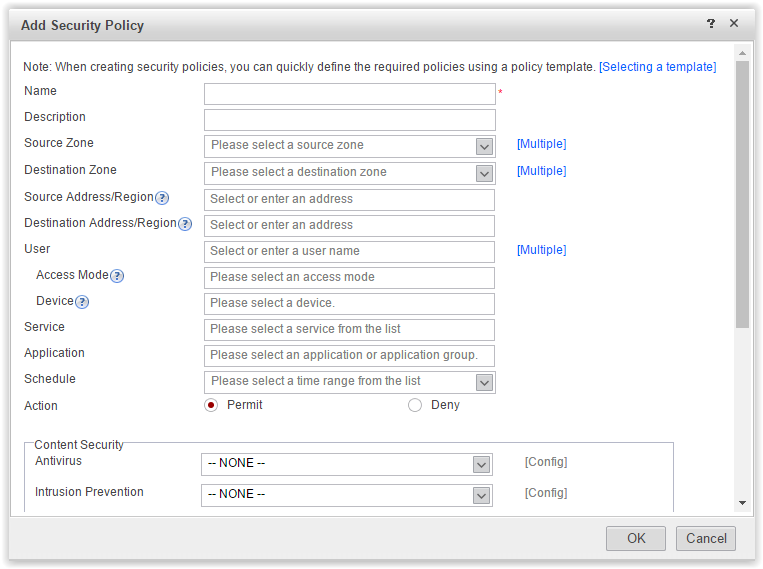This screenshot has height=569, width=763.
Task: Open the Antivirus profile dropdown
Action: [481, 464]
